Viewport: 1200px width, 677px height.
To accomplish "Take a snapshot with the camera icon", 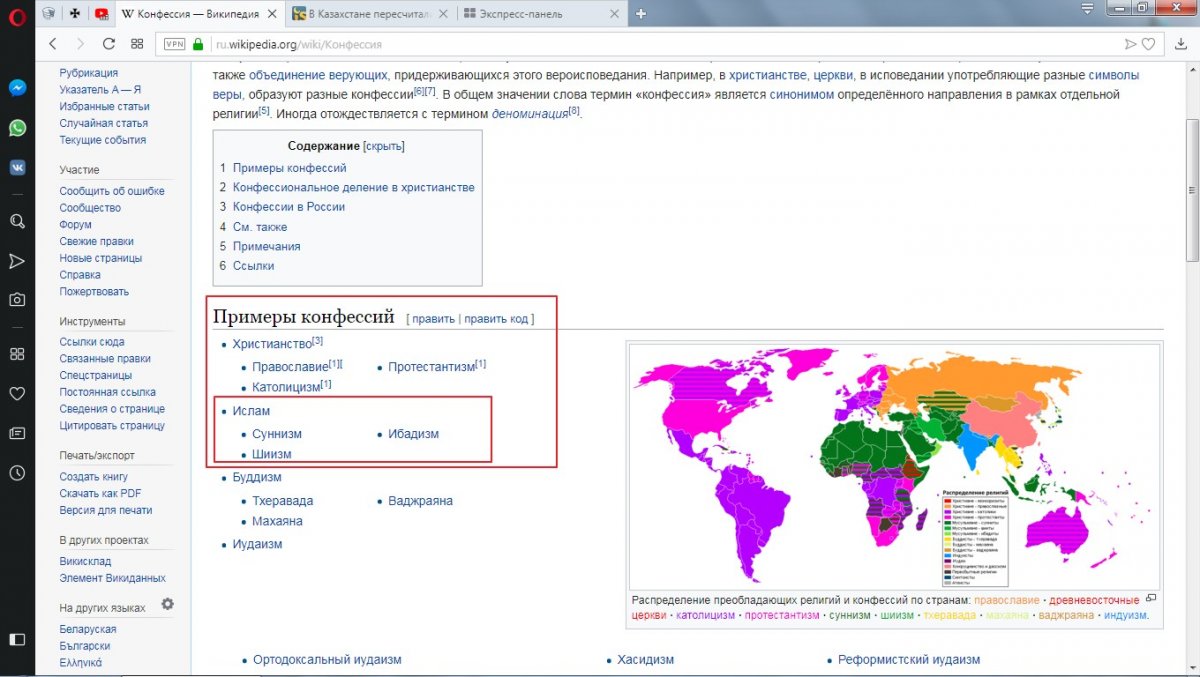I will tap(17, 299).
